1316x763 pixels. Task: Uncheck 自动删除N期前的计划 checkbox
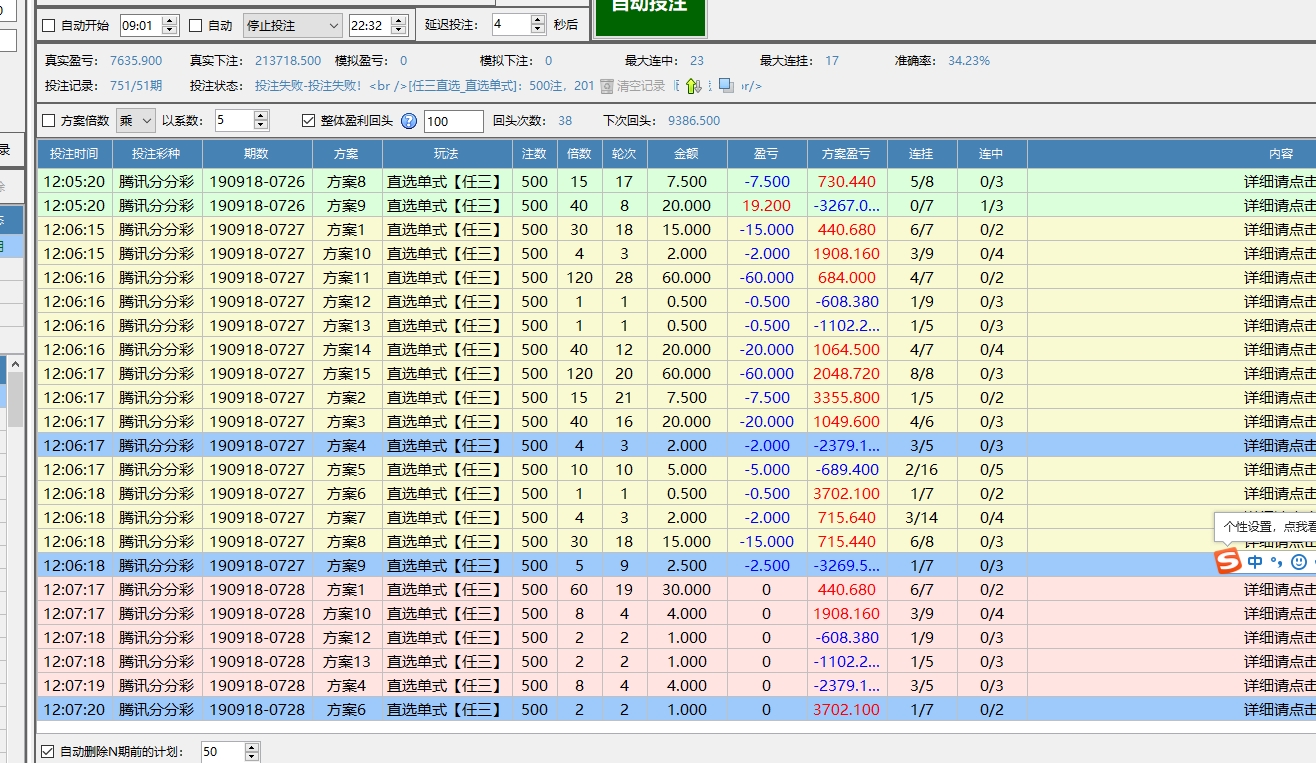(48, 751)
